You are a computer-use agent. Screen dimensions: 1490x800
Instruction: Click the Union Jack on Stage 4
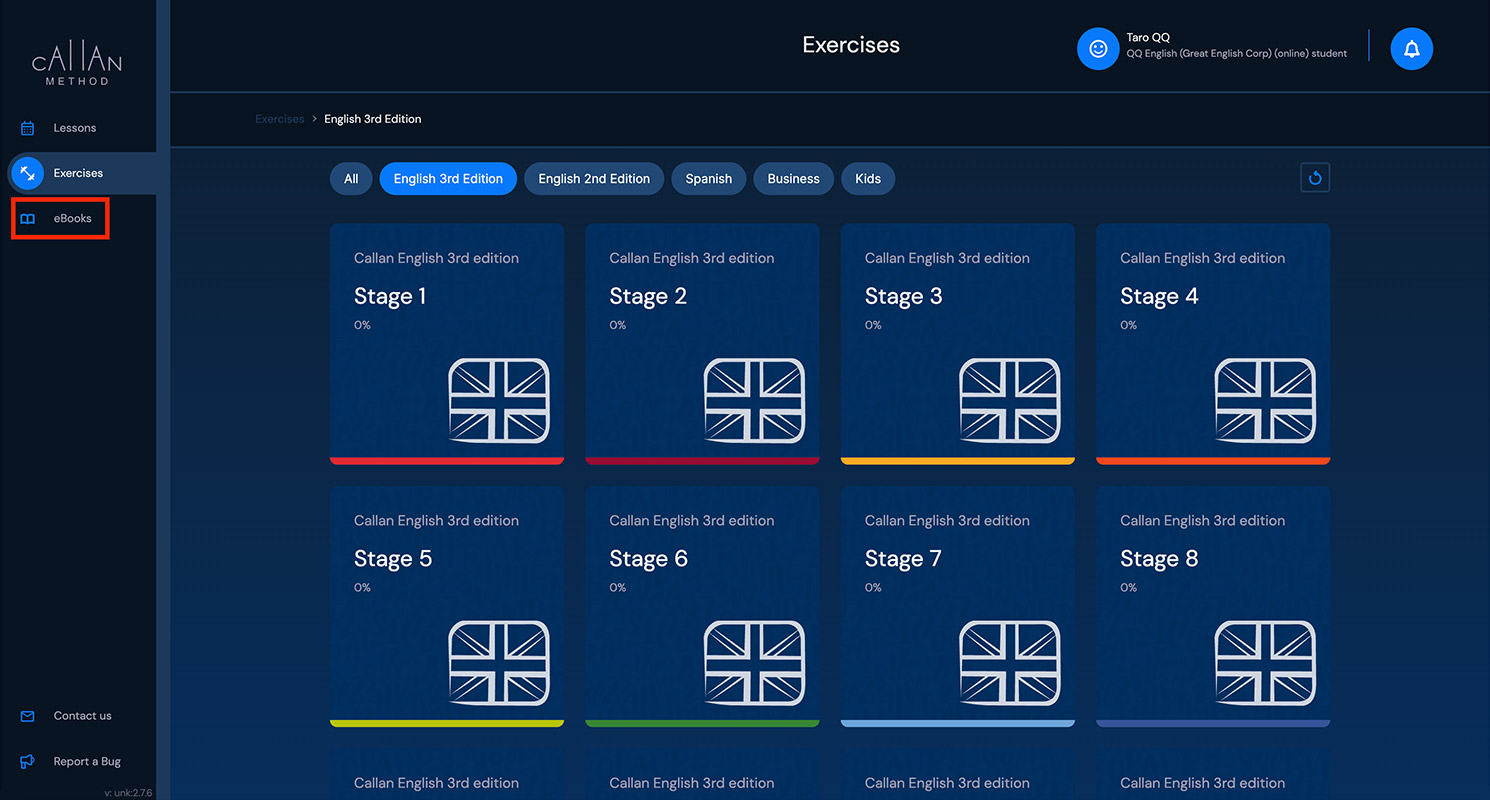click(1265, 401)
